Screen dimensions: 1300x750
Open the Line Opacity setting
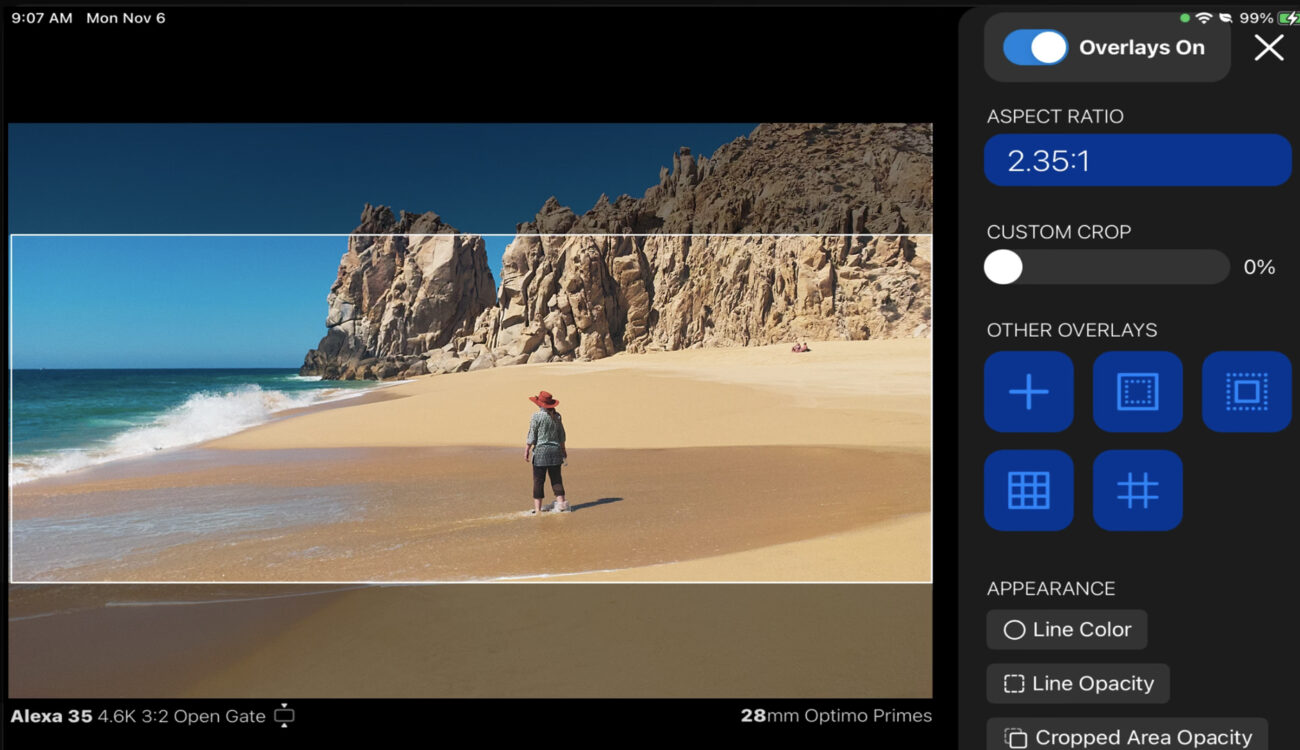1078,684
